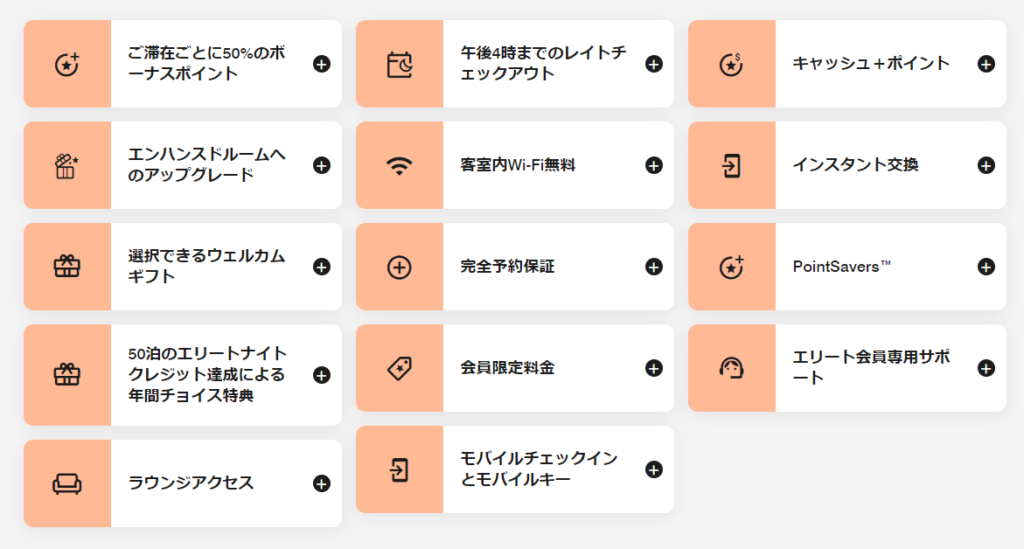Expand the エリート会員専用サポート card
The image size is (1024, 549).
coord(985,368)
